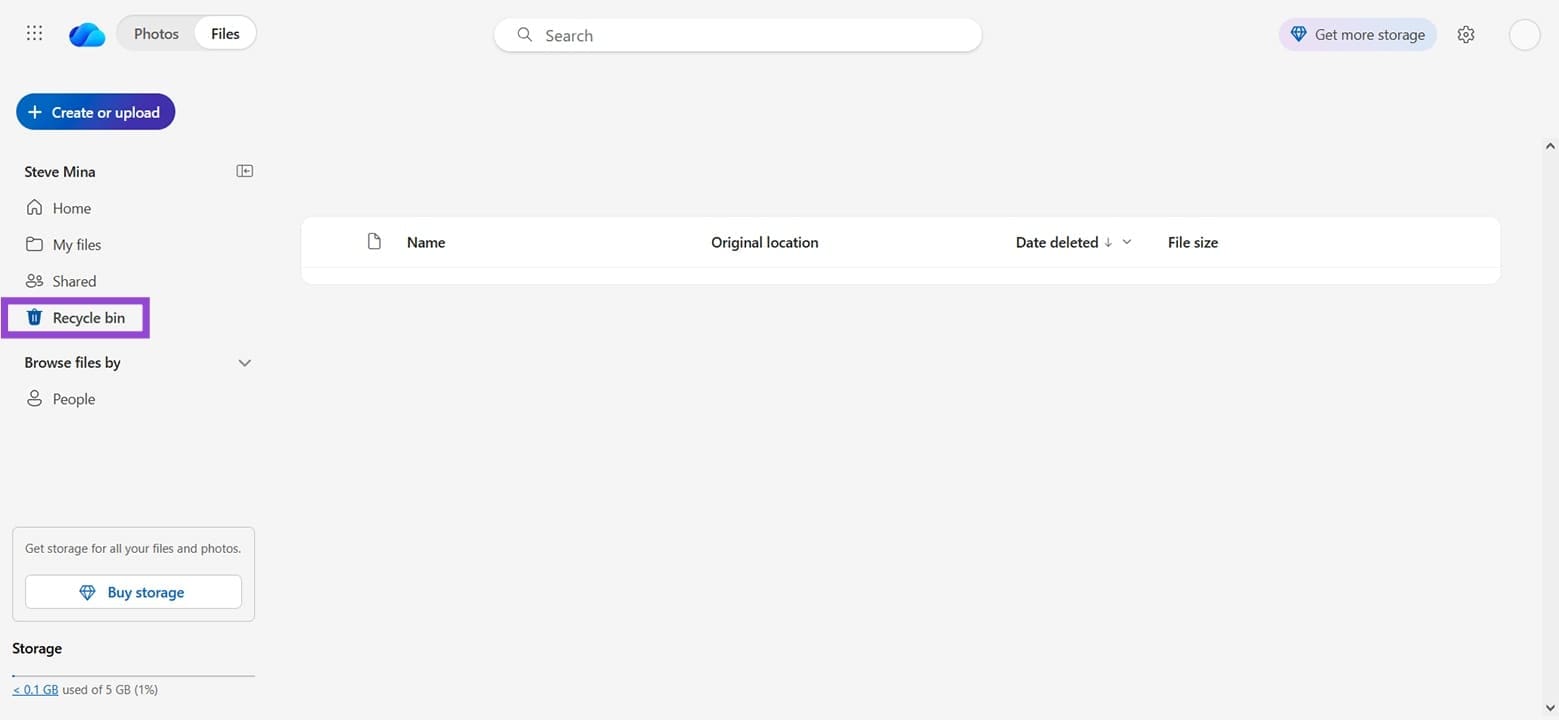
Task: Sort by the Name column header
Action: (425, 242)
